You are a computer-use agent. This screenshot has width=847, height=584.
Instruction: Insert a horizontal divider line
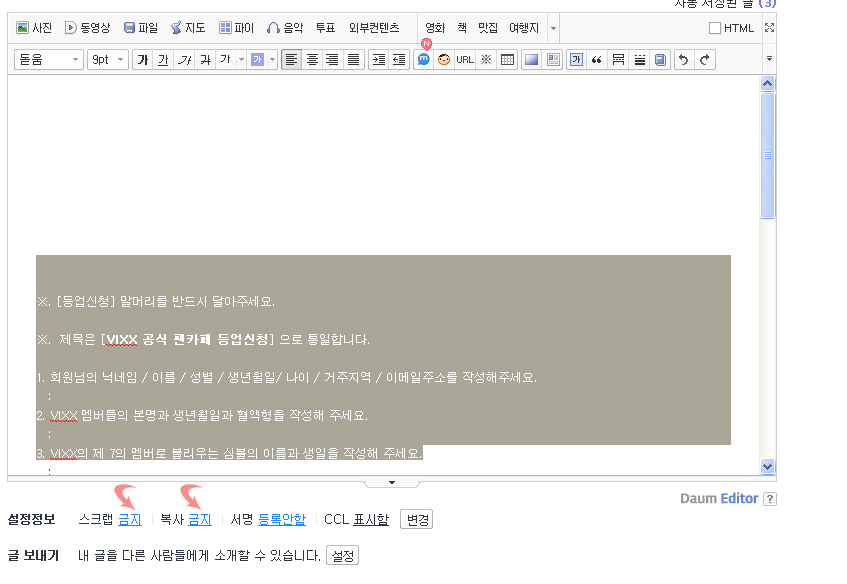pos(619,59)
